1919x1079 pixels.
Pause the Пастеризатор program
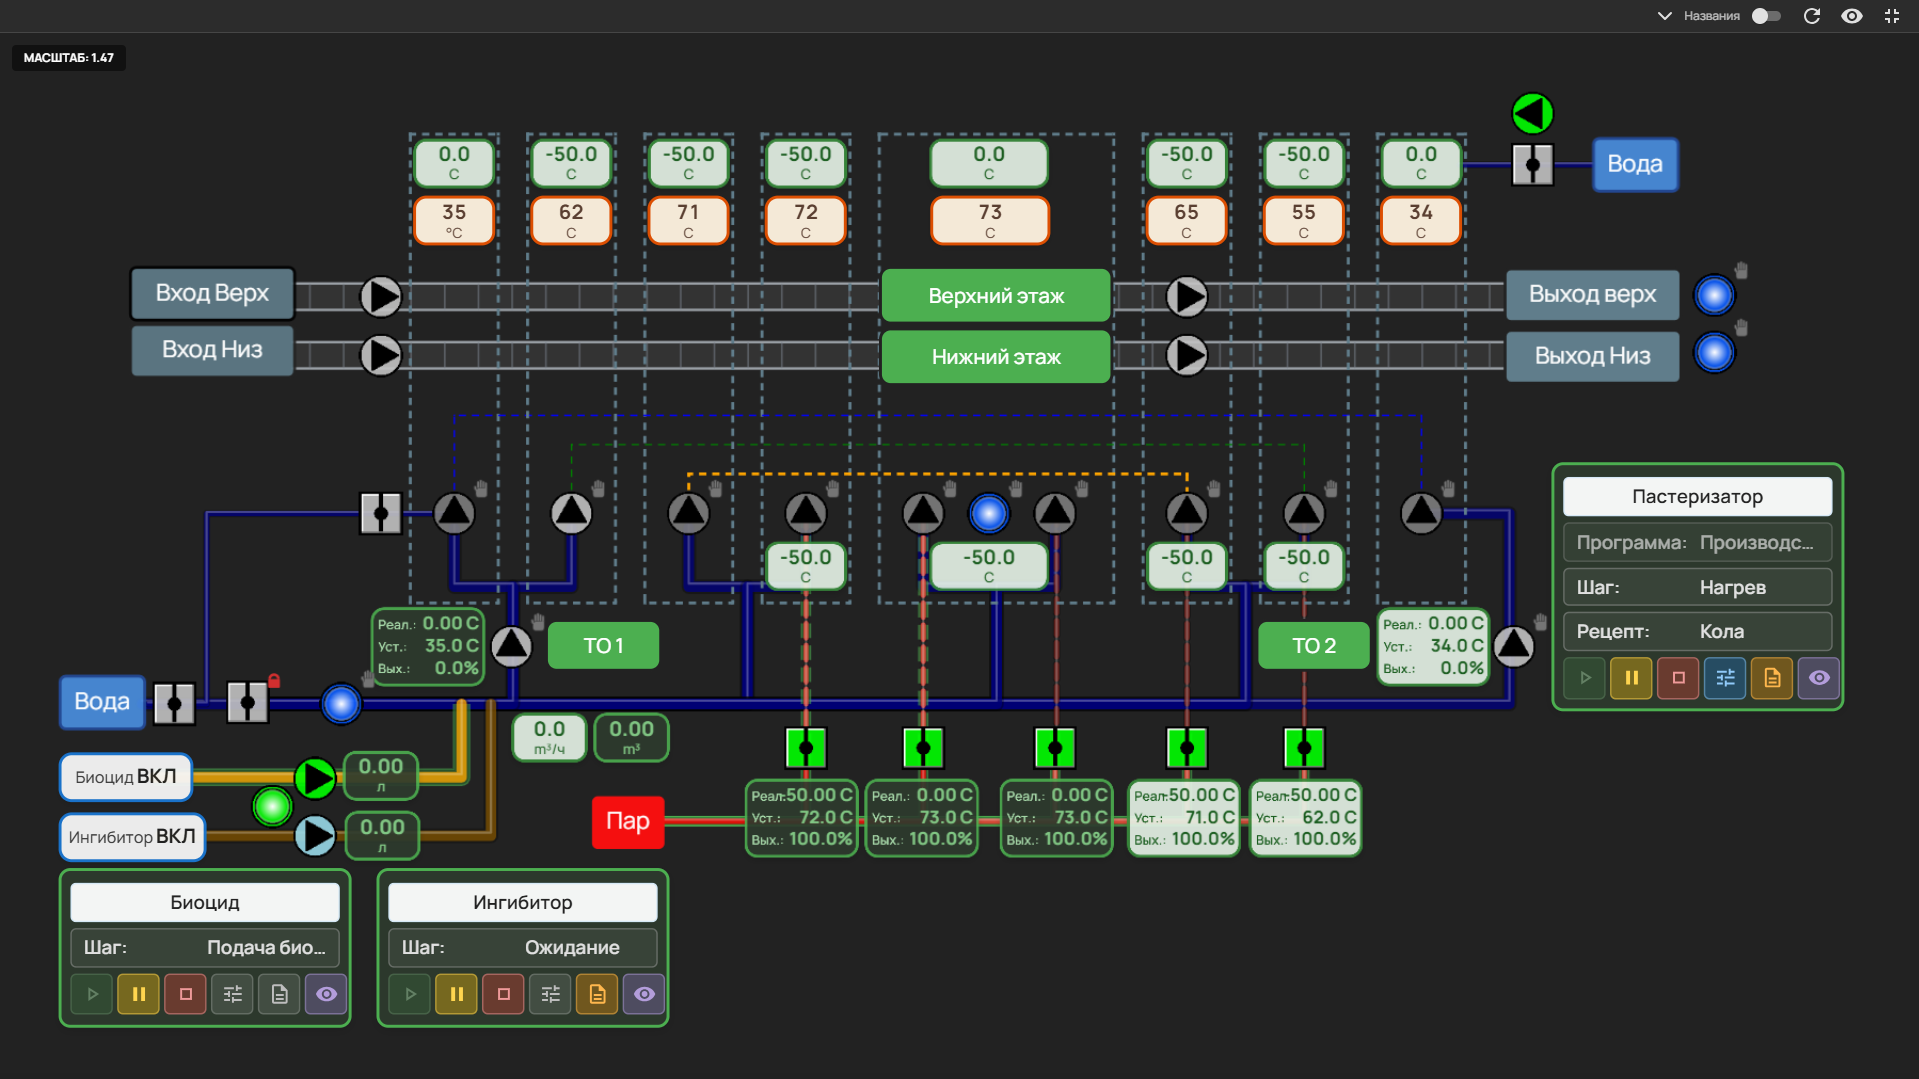(x=1631, y=678)
